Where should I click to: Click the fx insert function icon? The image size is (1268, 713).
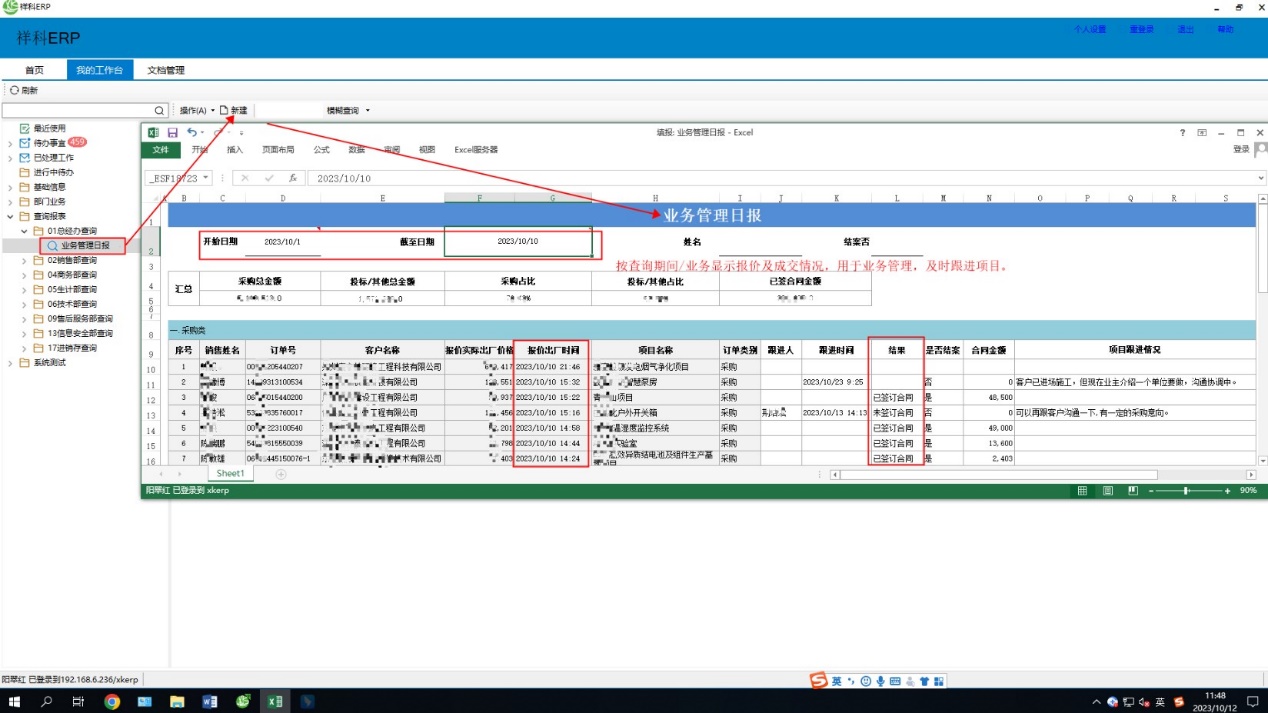[x=293, y=178]
